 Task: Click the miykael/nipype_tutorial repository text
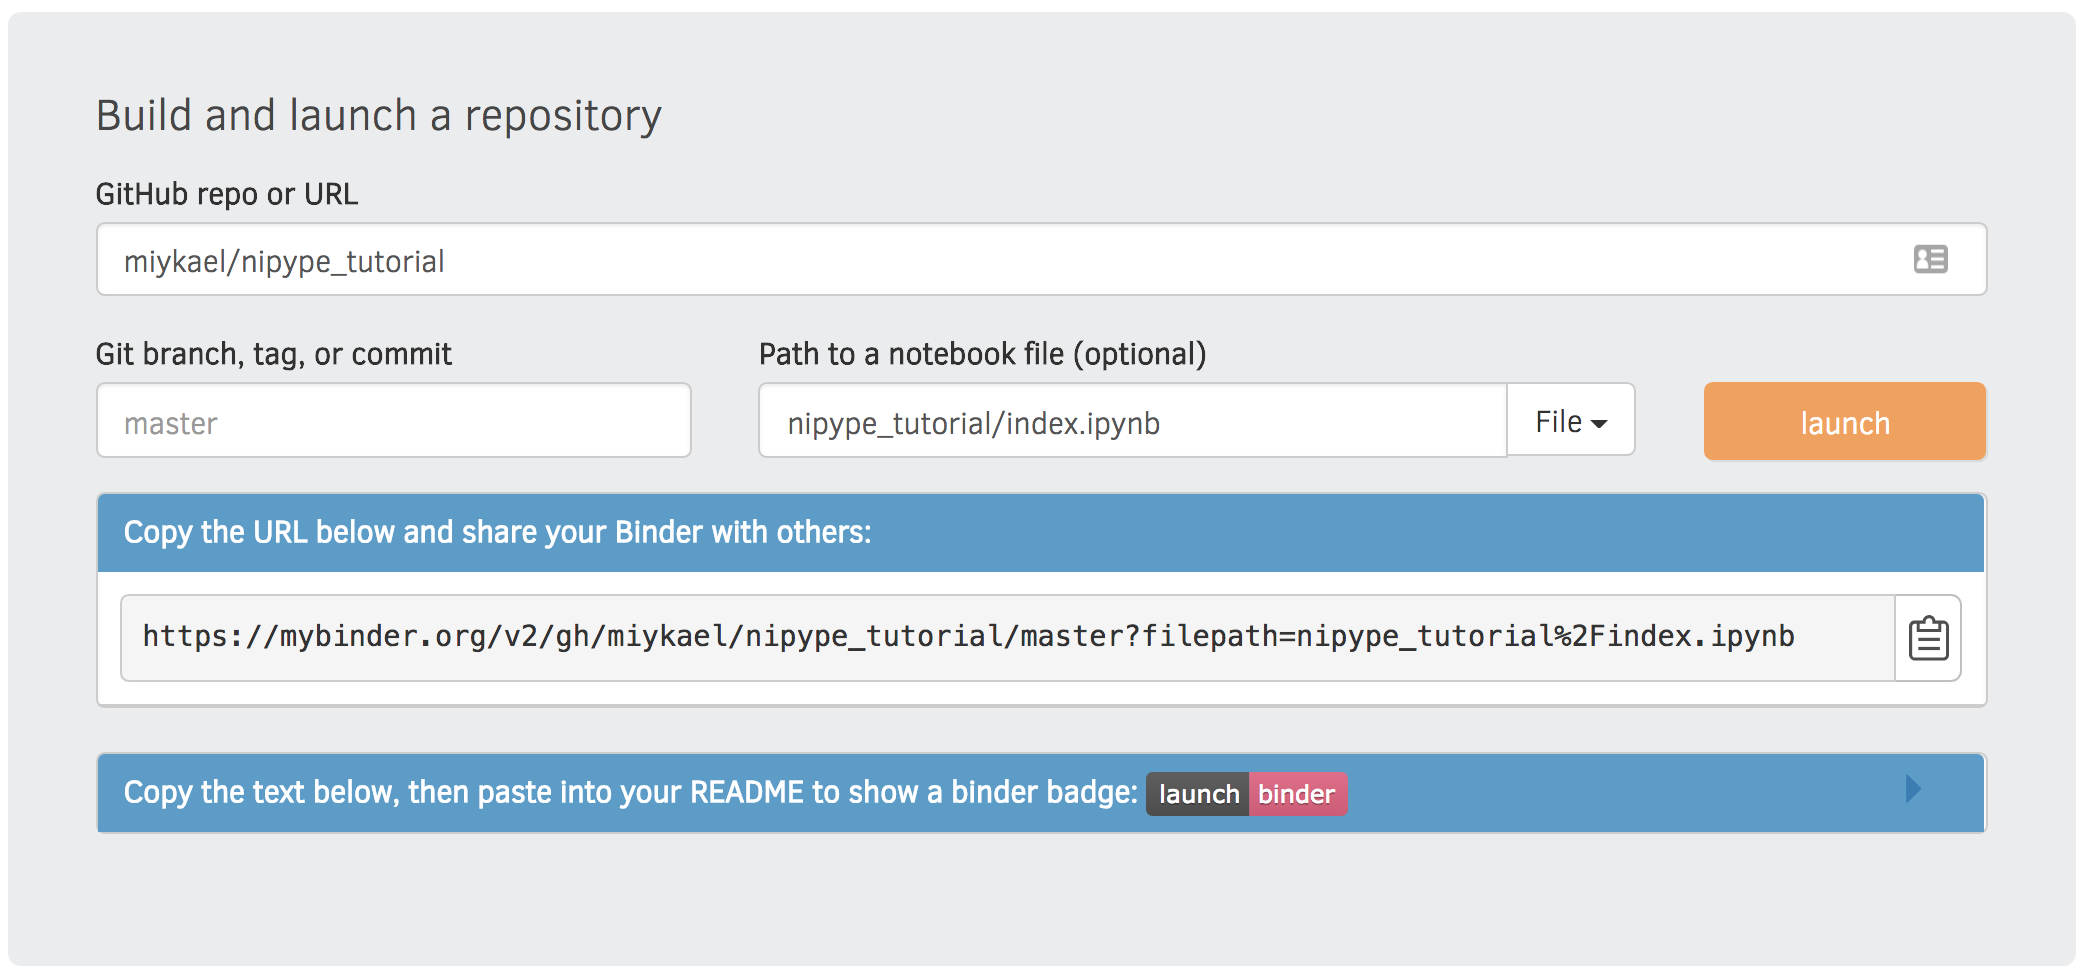[283, 260]
